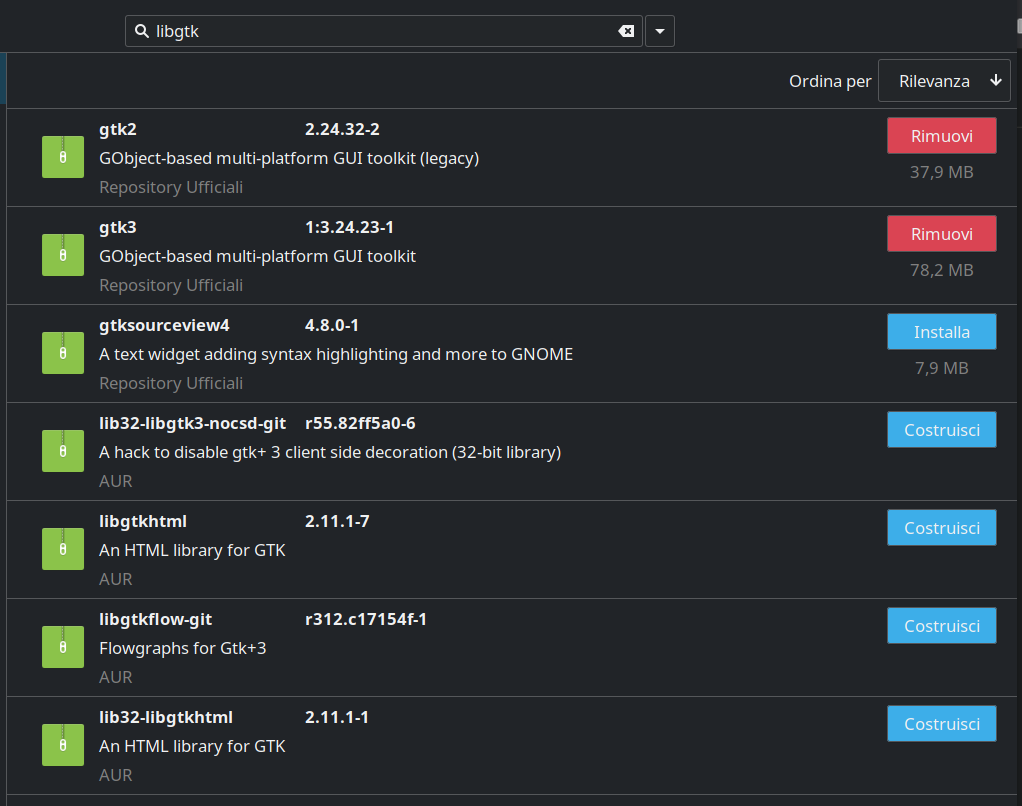Build the libgtkhtml package
This screenshot has width=1022, height=806.
[x=941, y=528]
